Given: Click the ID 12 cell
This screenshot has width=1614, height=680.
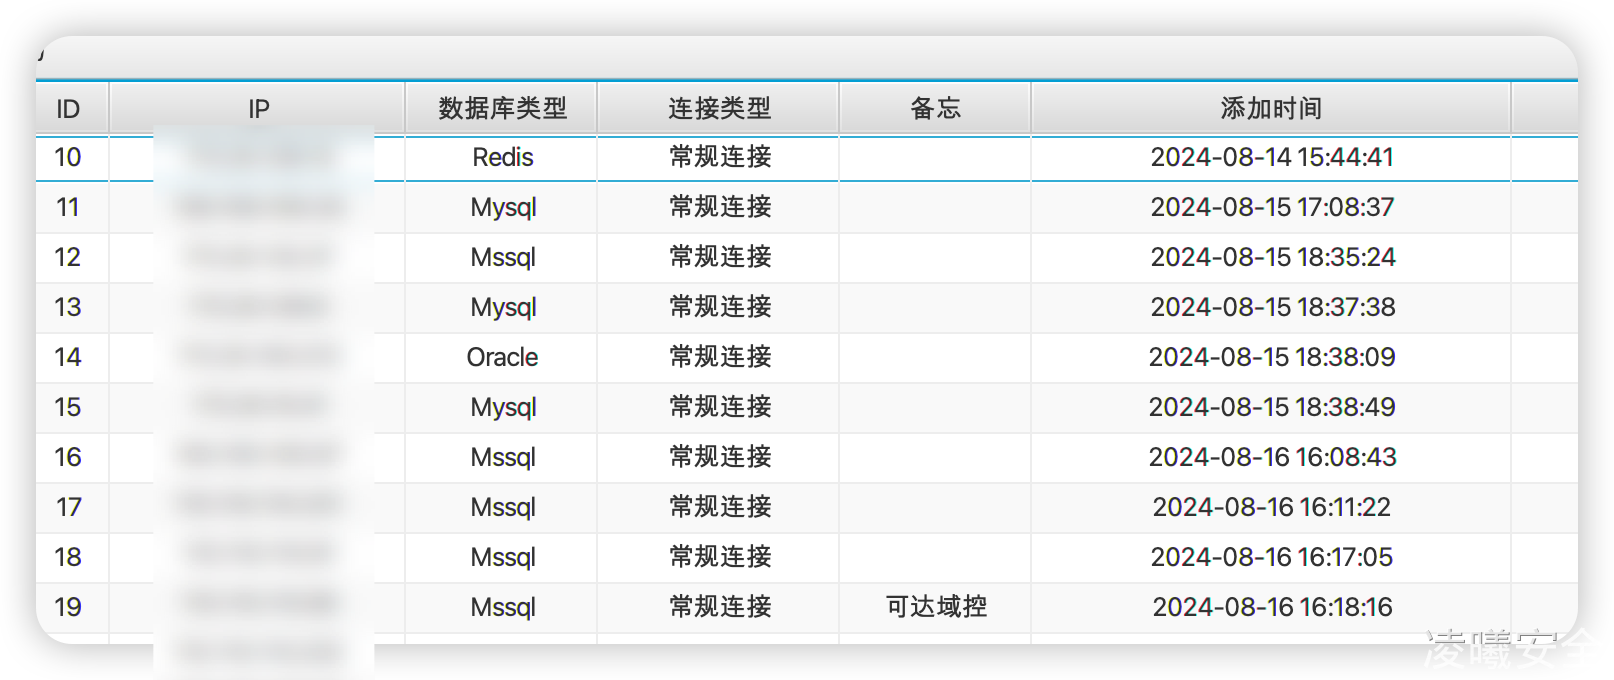Looking at the screenshot, I should [x=68, y=258].
